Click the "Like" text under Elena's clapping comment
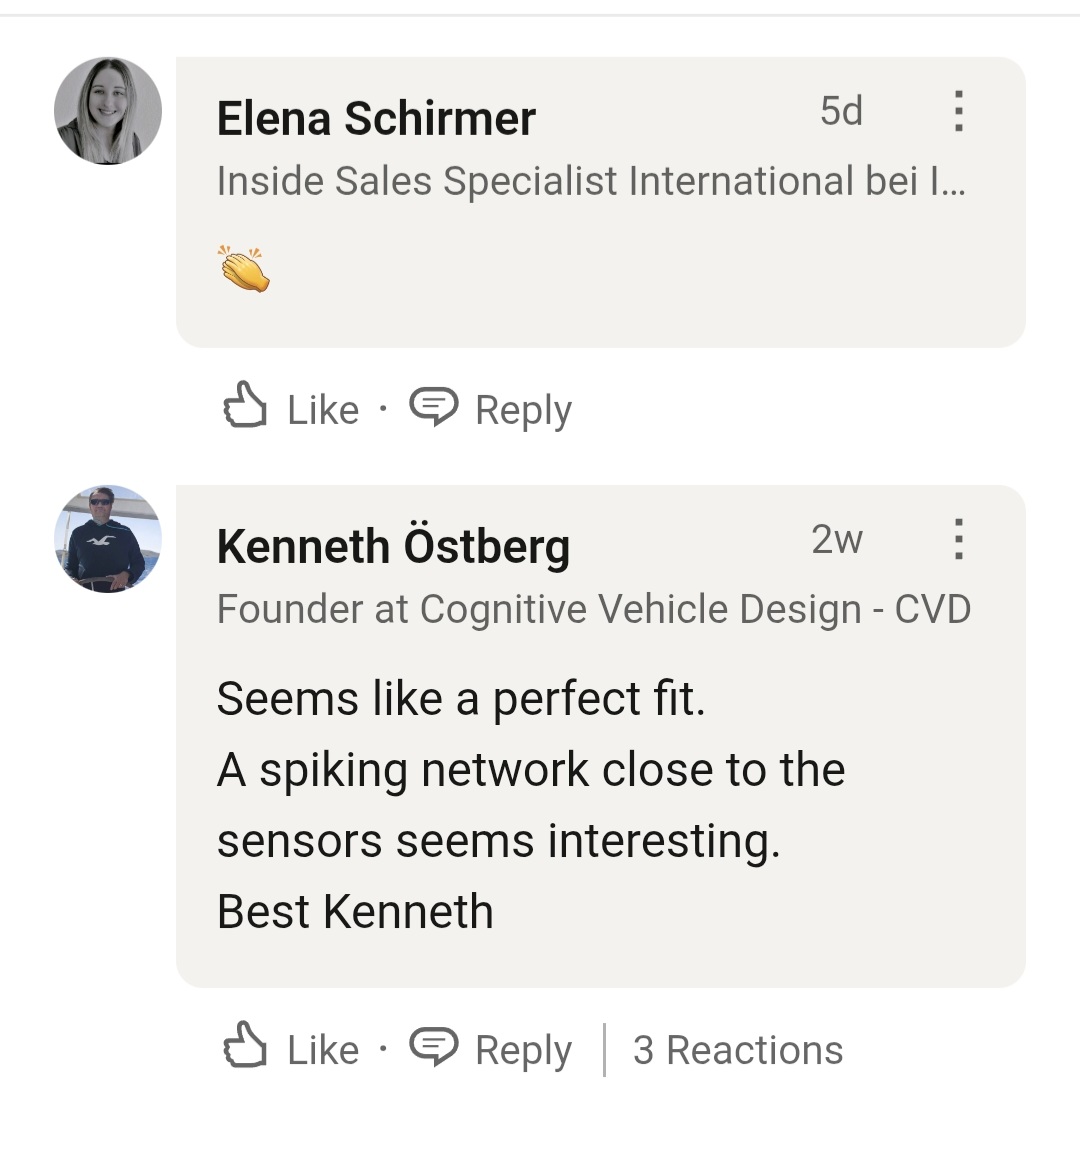The image size is (1080, 1167). point(323,410)
